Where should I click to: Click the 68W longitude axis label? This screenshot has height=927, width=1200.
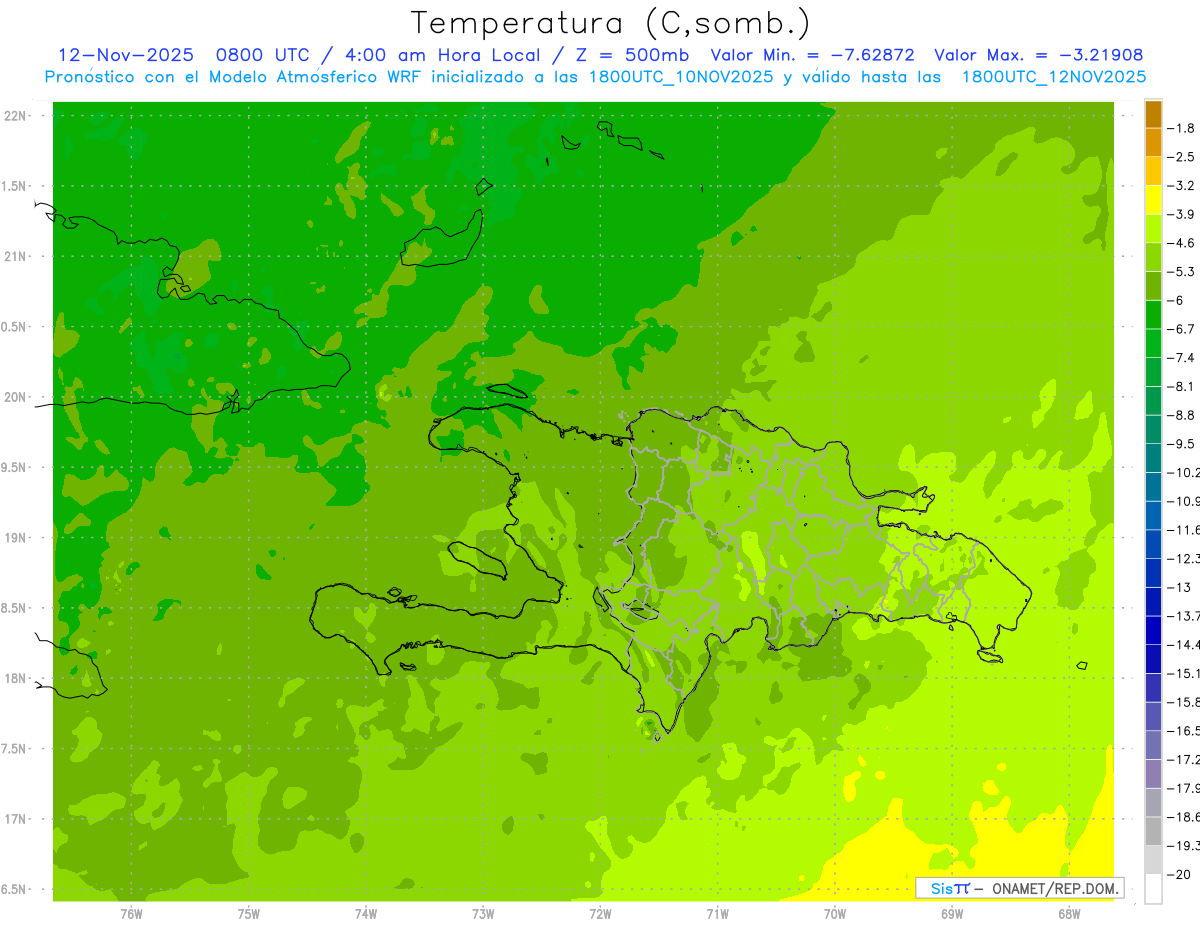(x=1069, y=913)
